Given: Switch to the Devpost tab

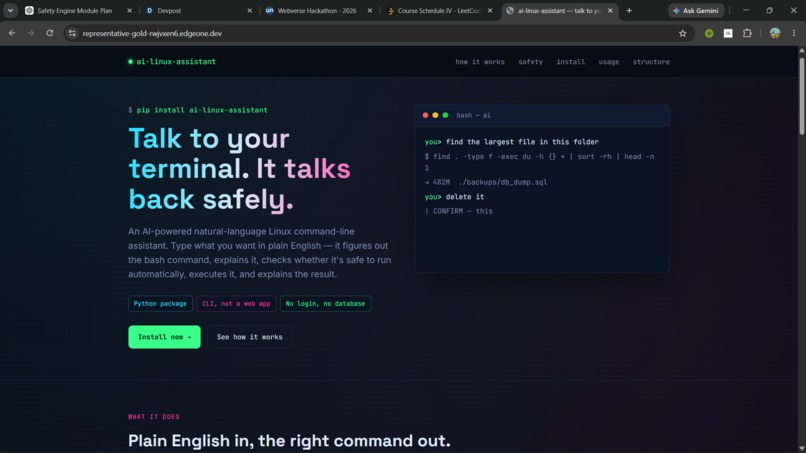Looking at the screenshot, I should click(x=195, y=10).
